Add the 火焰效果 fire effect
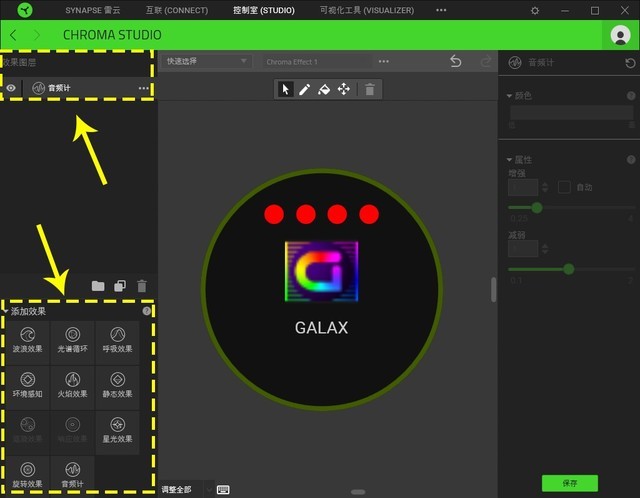This screenshot has height=498, width=640. 73,387
